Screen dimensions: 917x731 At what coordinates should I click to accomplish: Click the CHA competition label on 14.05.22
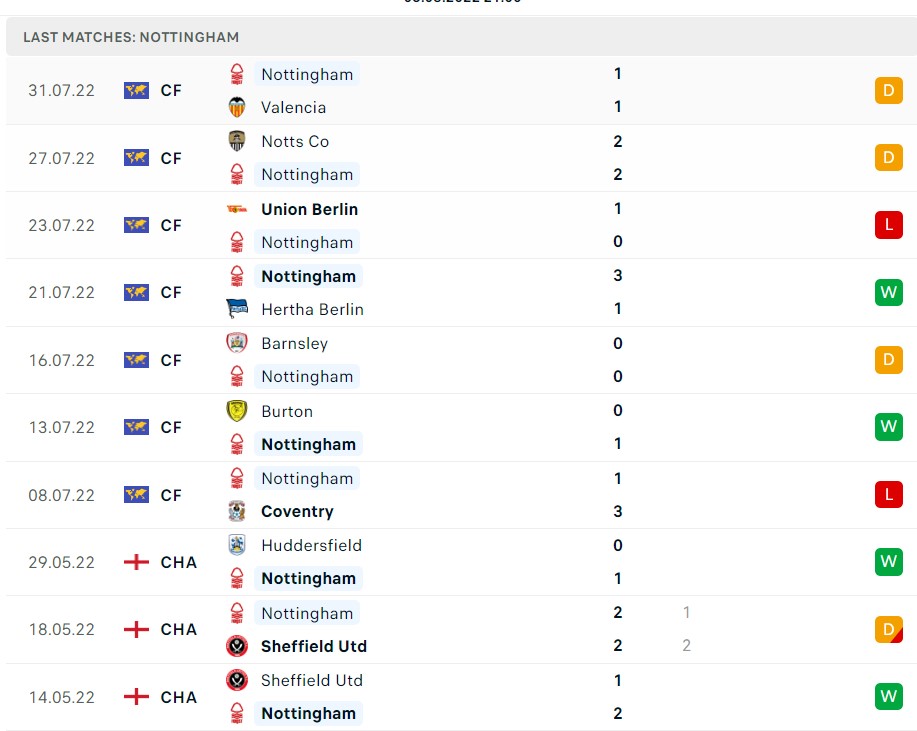(179, 697)
